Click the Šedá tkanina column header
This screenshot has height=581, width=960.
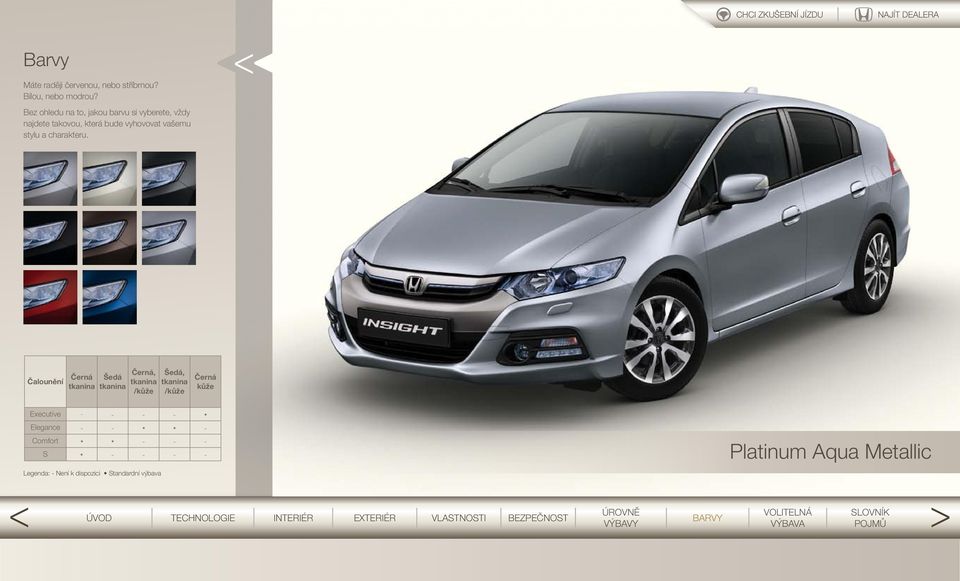113,381
